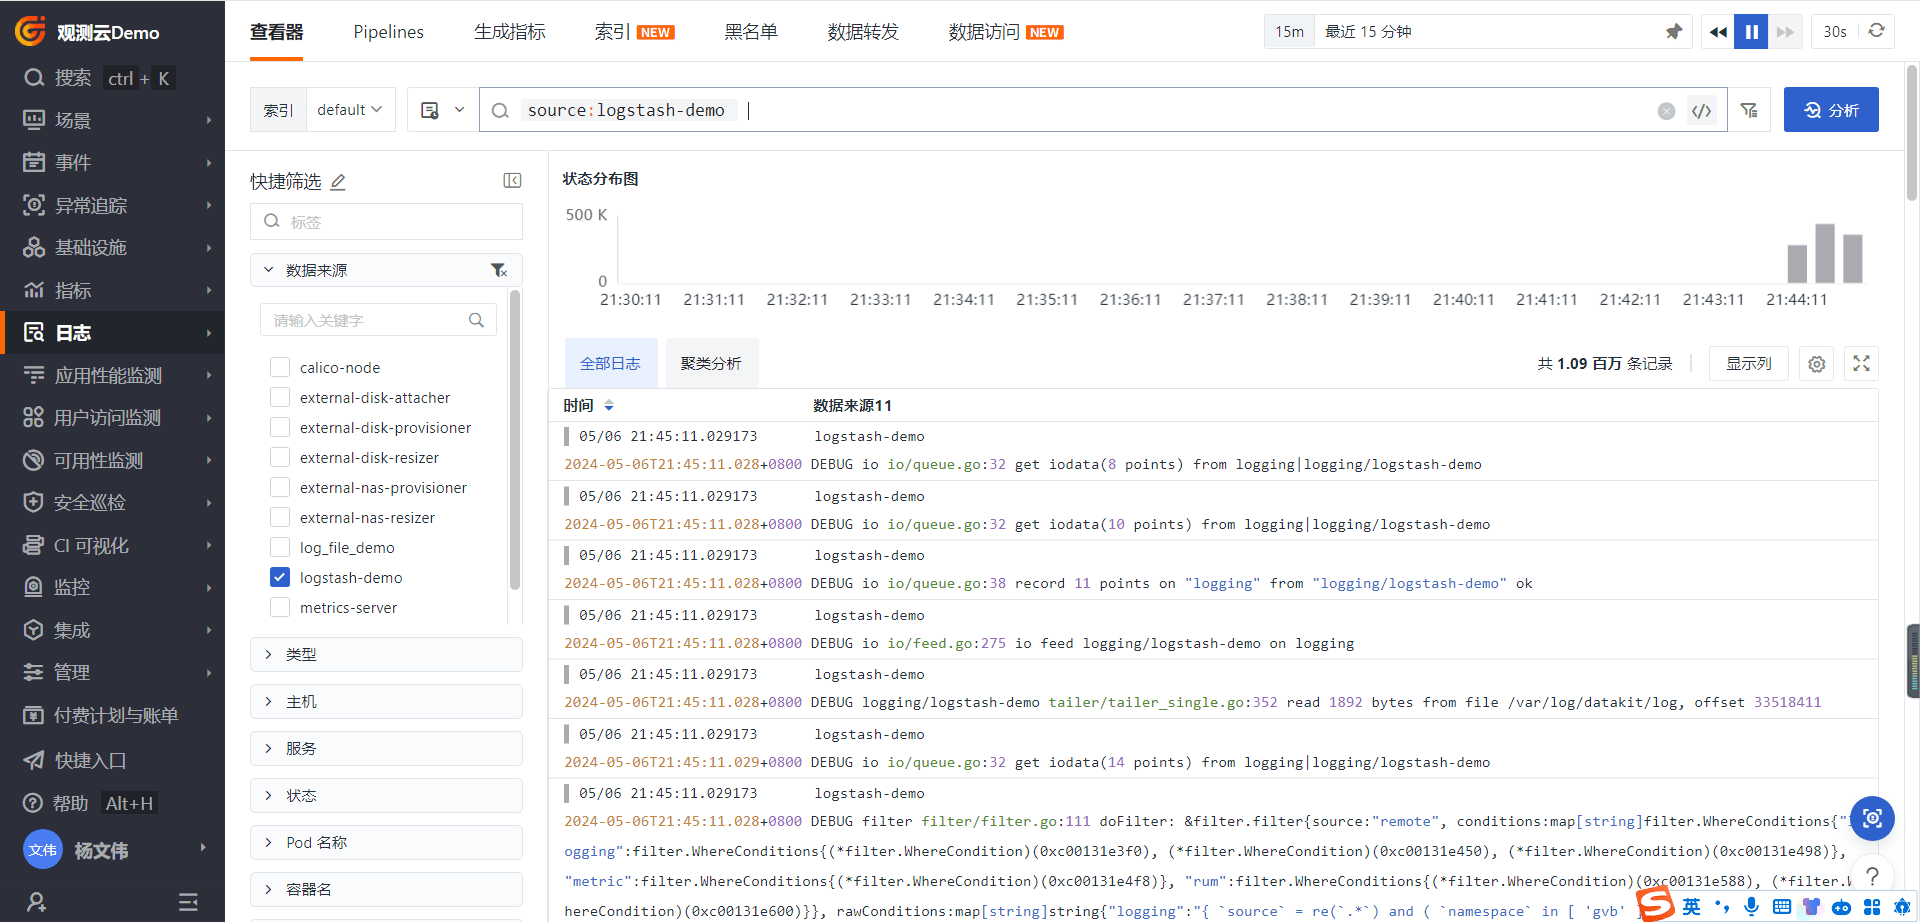Expand the log list to fullscreen icon
Screen dimensions: 1920x922
pyautogui.click(x=1861, y=364)
